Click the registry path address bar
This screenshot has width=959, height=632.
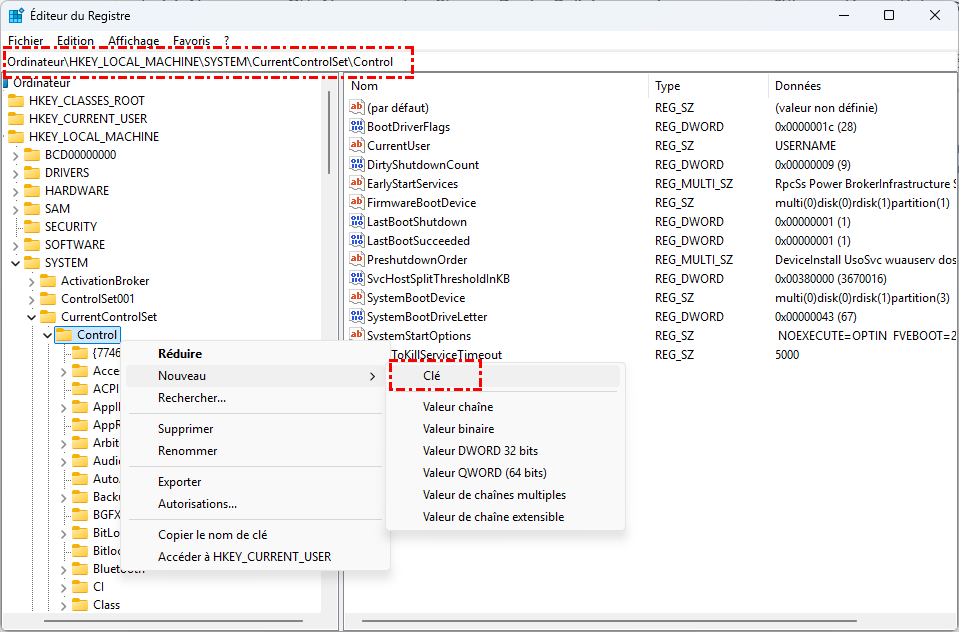click(200, 62)
